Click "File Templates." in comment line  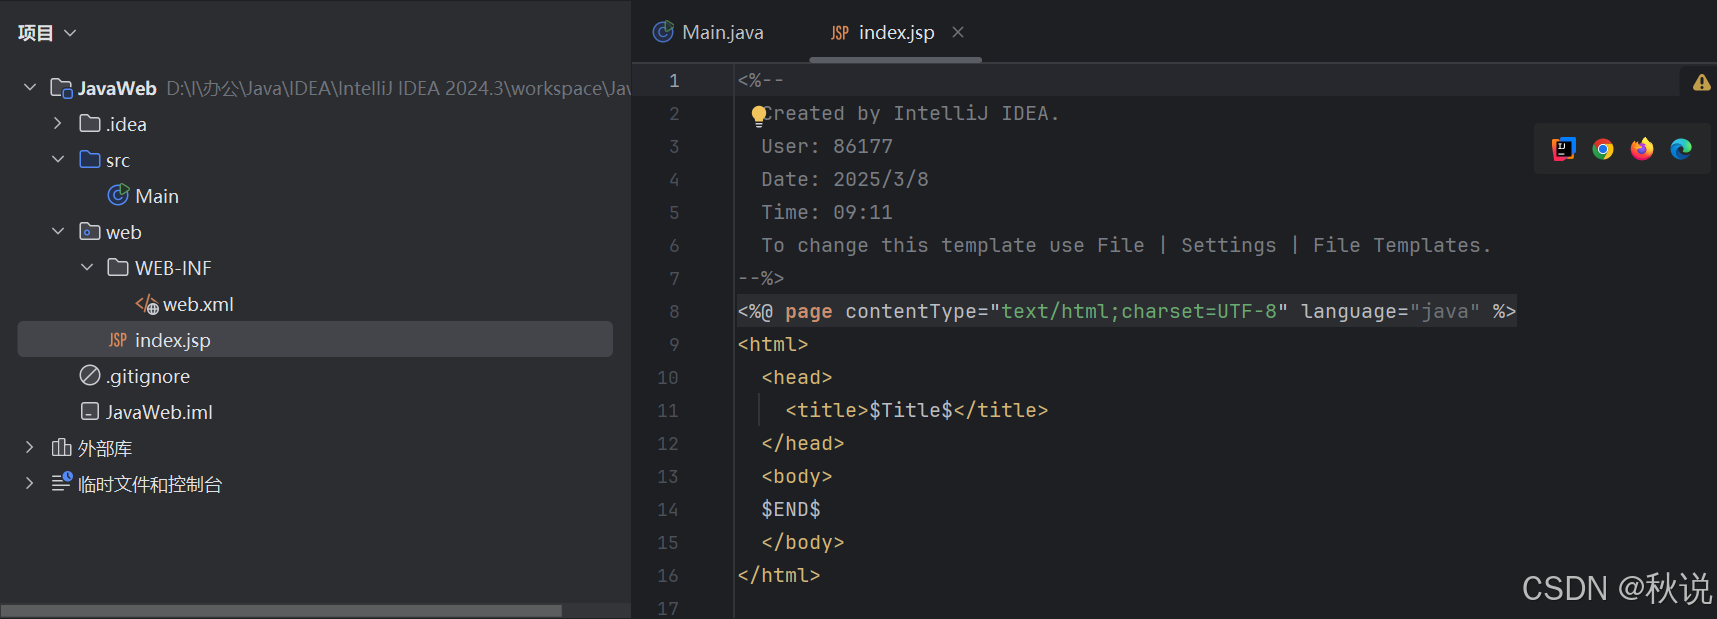tap(1402, 245)
